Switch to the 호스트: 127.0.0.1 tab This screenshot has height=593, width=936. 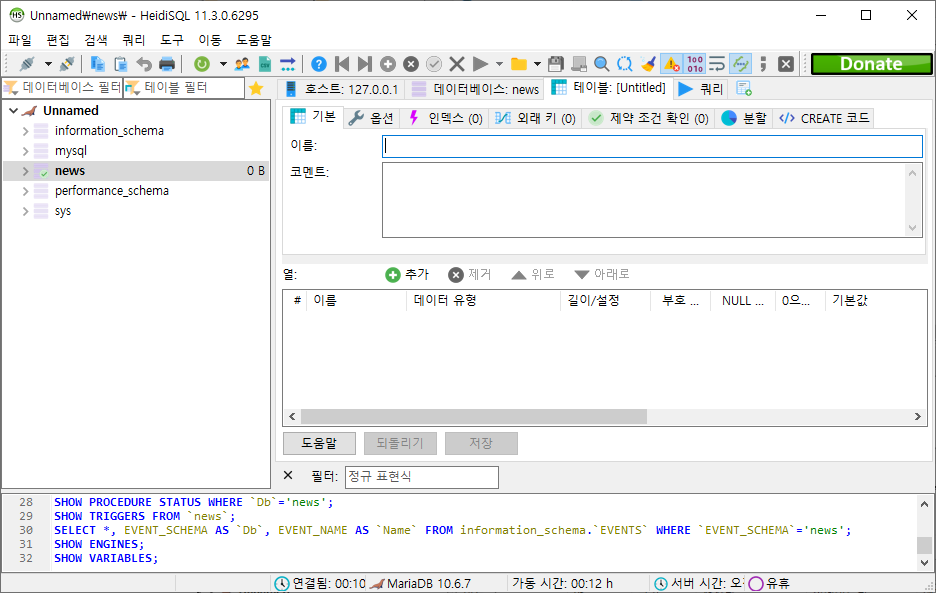(x=341, y=89)
